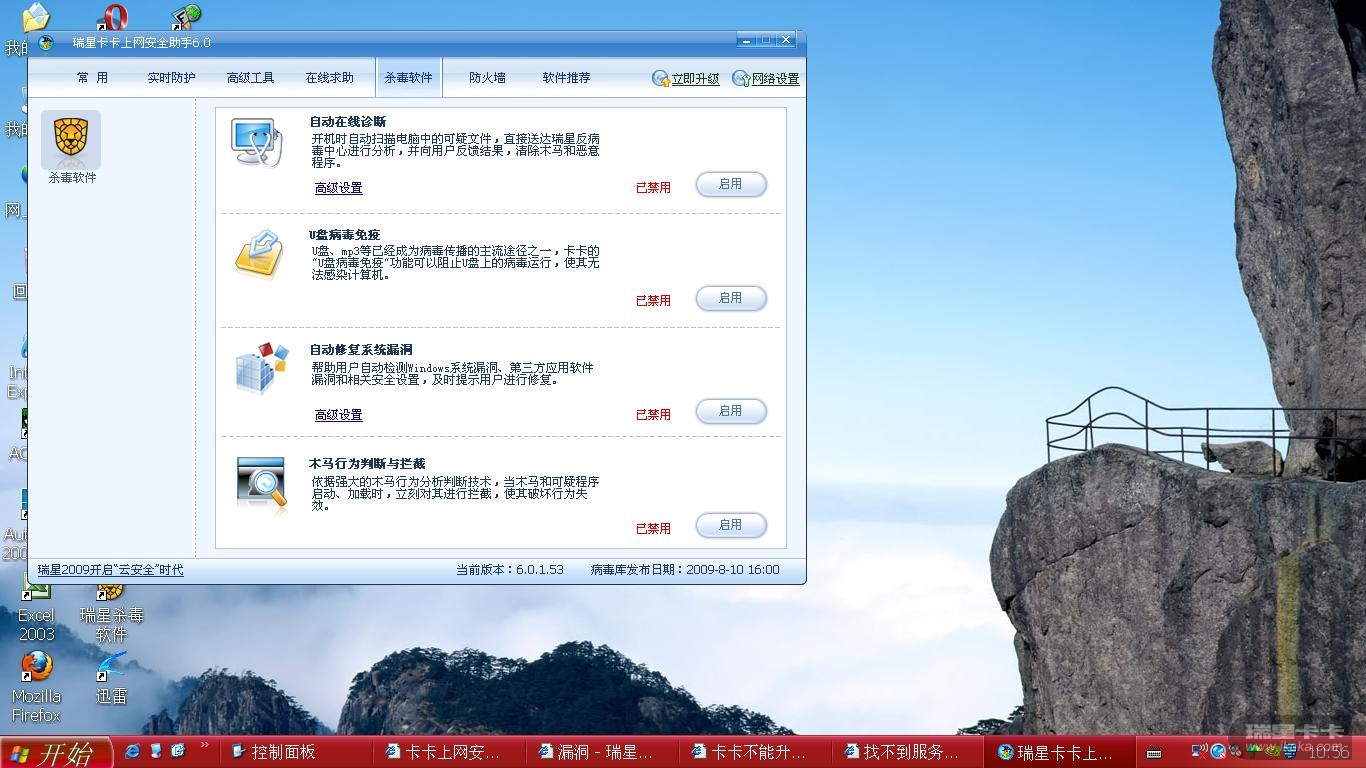Click the 瑞星2009开启"云安全"时代 link
The height and width of the screenshot is (768, 1366).
(111, 570)
